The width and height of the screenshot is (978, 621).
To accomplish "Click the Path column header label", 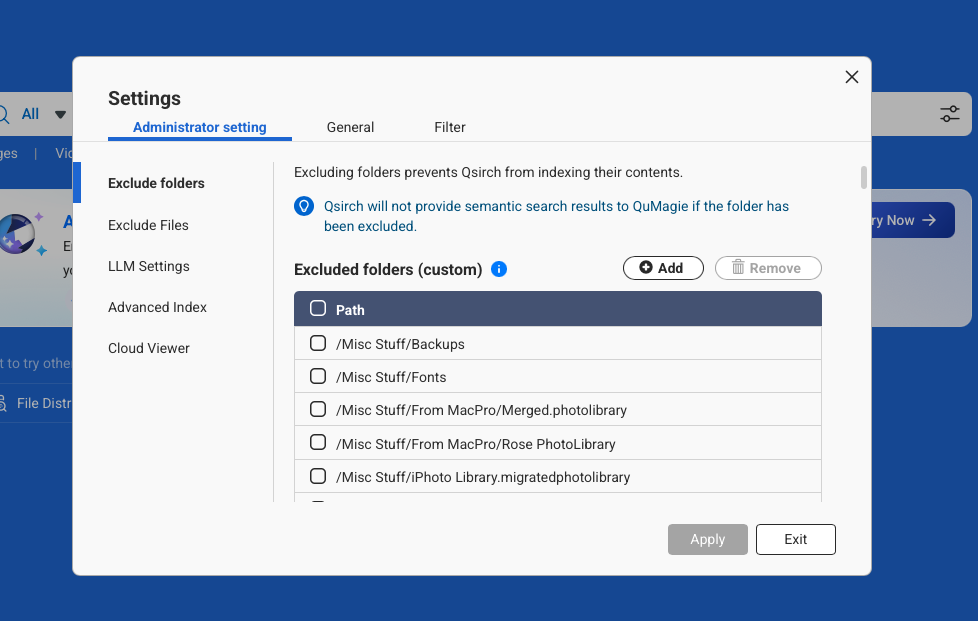I will pos(350,310).
